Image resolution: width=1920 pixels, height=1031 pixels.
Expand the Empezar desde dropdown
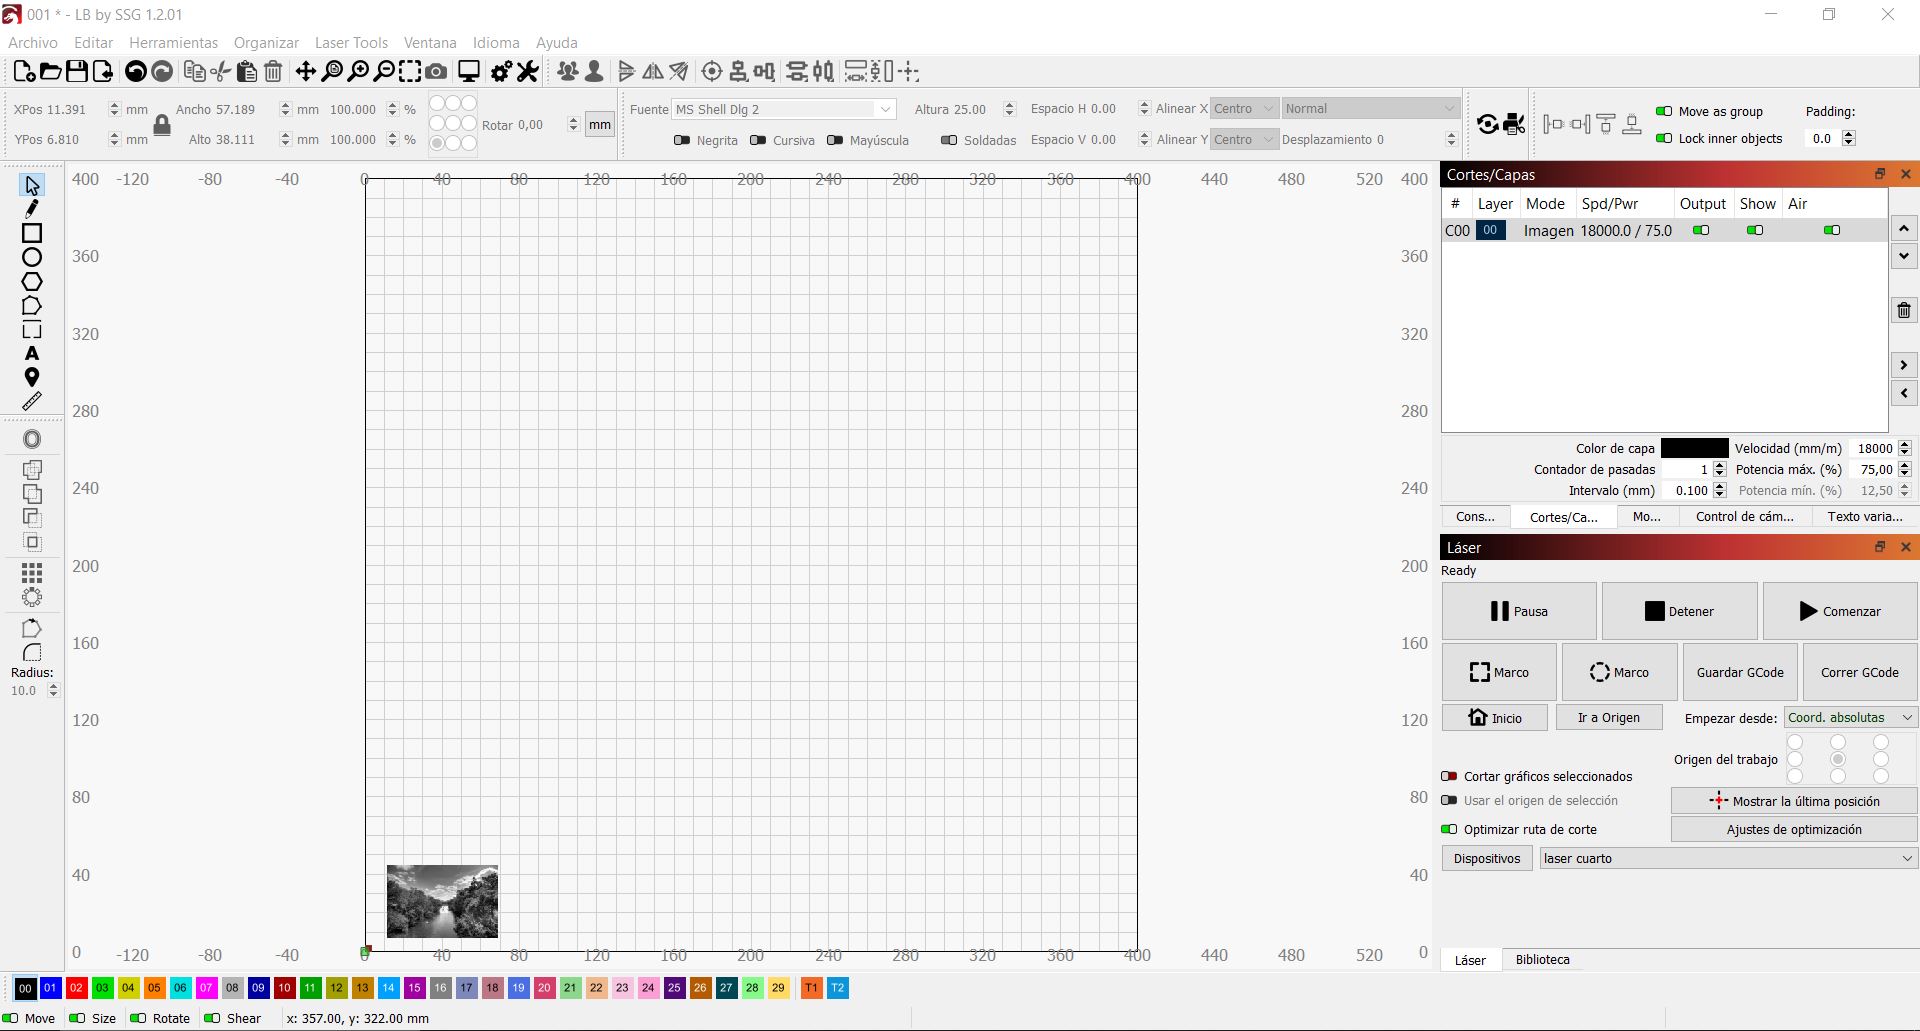1850,718
